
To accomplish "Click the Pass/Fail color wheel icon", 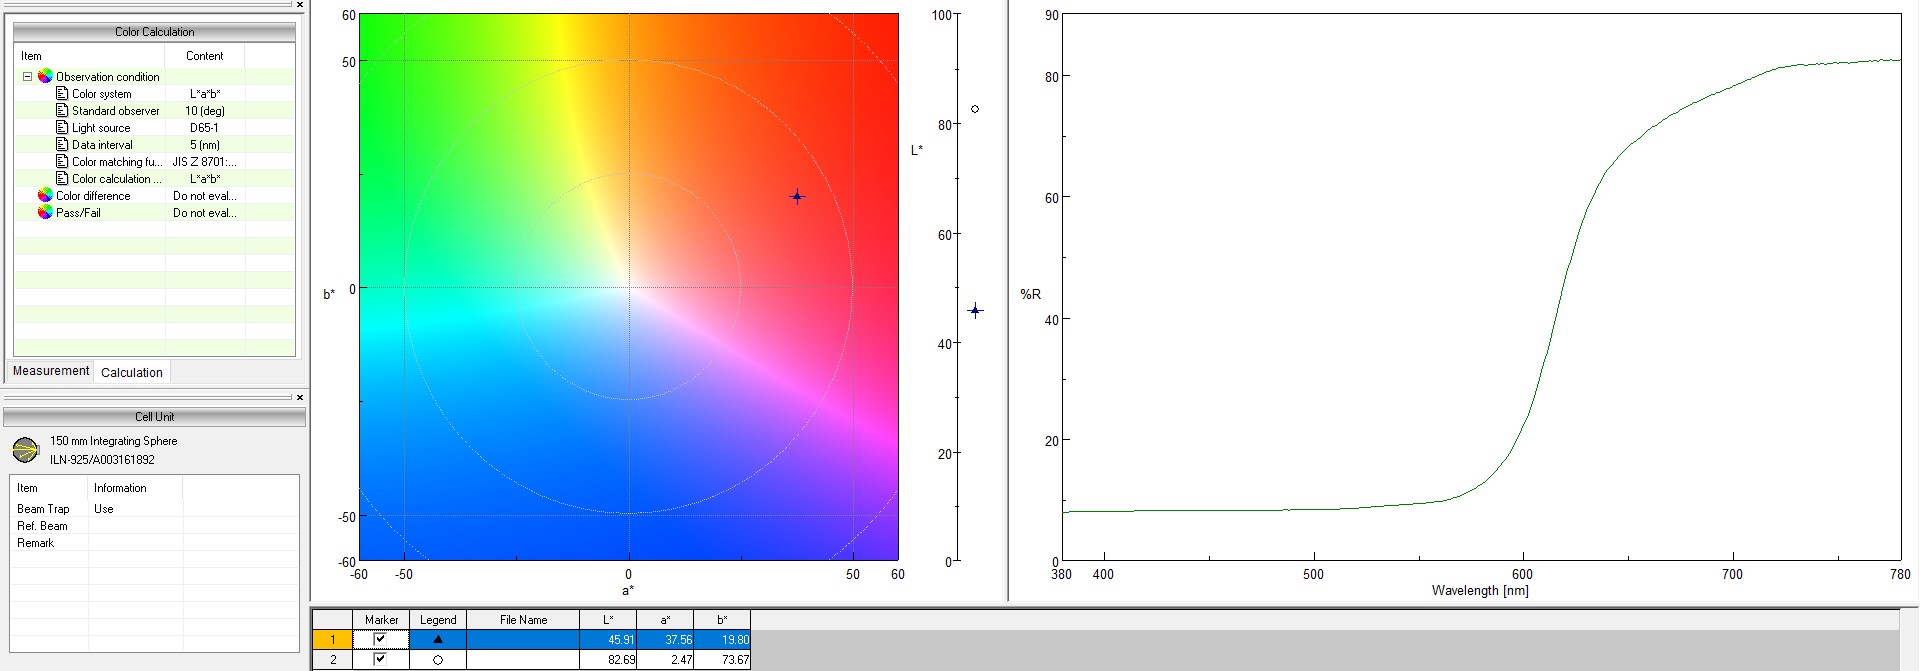I will (x=45, y=212).
